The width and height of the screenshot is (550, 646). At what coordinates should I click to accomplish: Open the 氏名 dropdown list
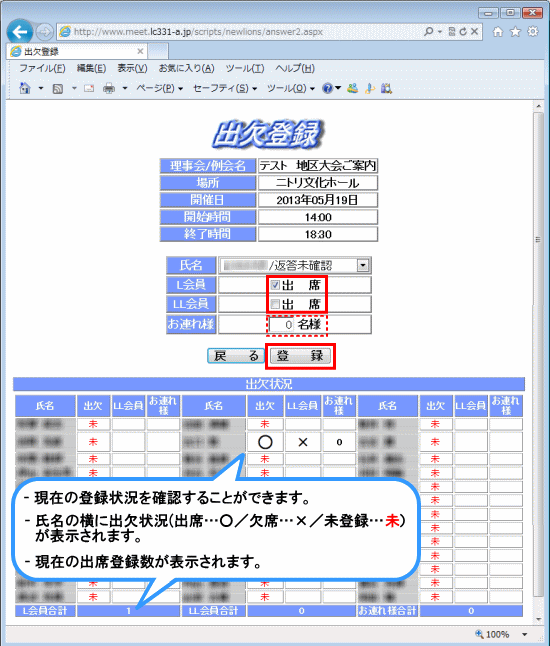[x=363, y=265]
